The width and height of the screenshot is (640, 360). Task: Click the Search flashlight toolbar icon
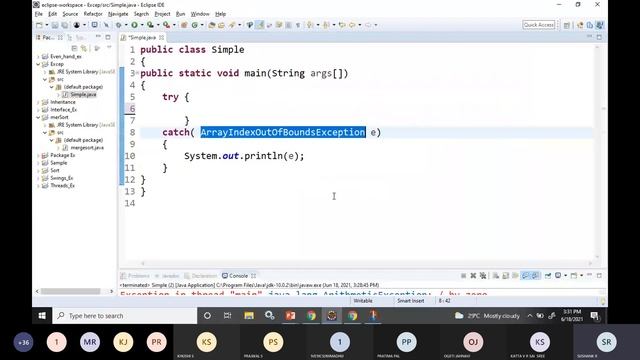(232, 25)
